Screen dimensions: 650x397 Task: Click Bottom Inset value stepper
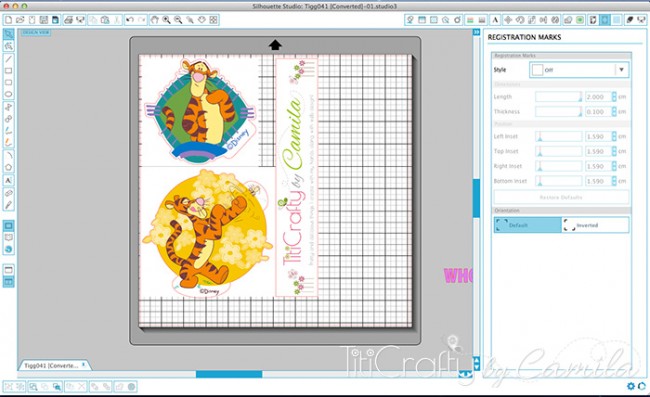614,181
